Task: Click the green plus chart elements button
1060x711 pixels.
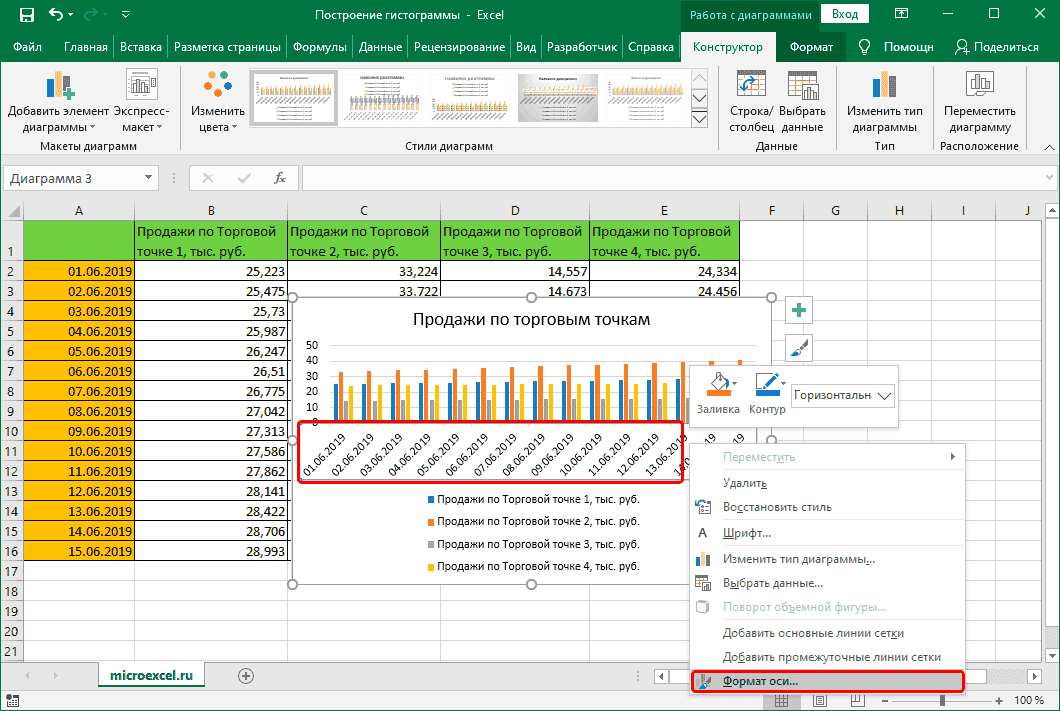Action: [x=799, y=311]
